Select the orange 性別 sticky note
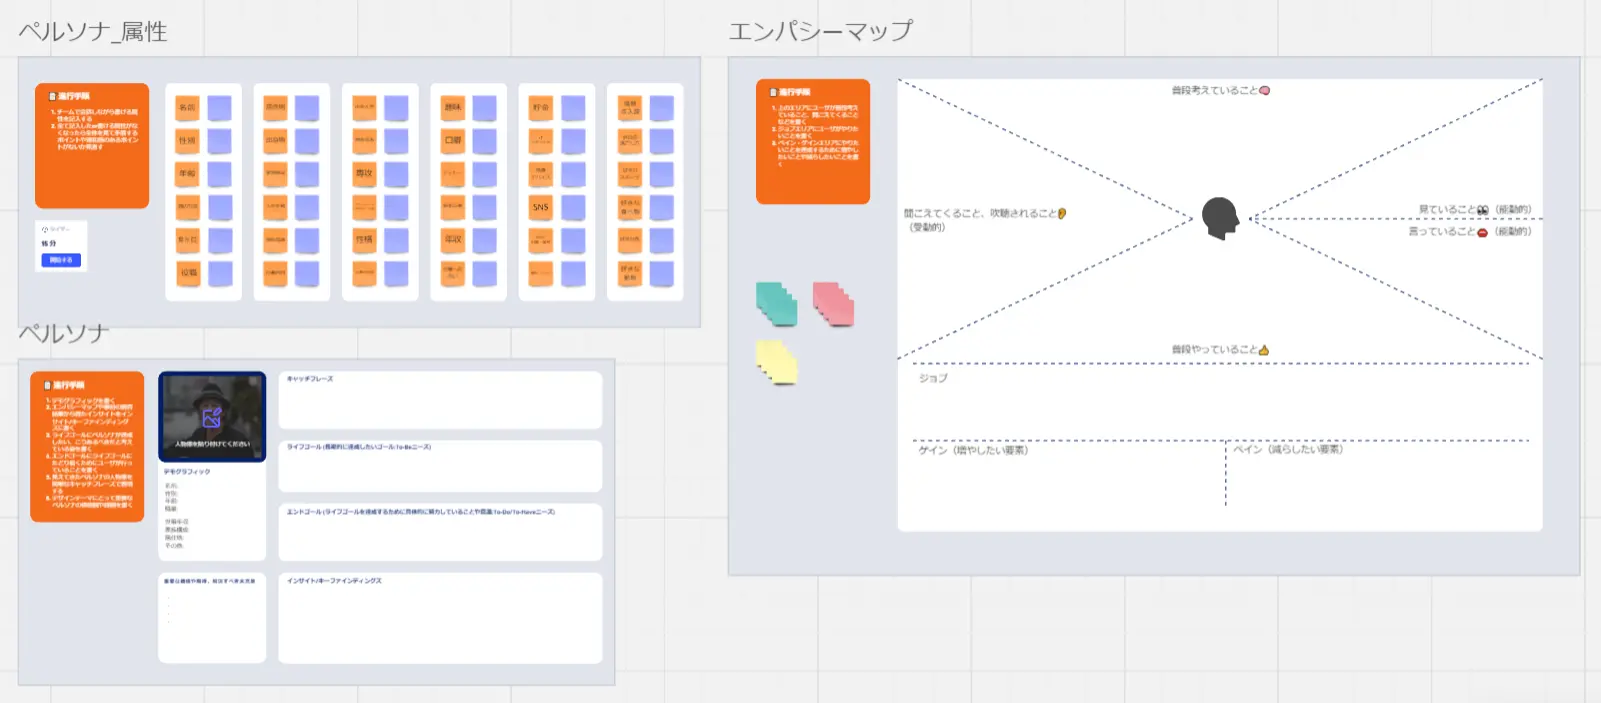Viewport: 1601px width, 703px height. coord(187,141)
